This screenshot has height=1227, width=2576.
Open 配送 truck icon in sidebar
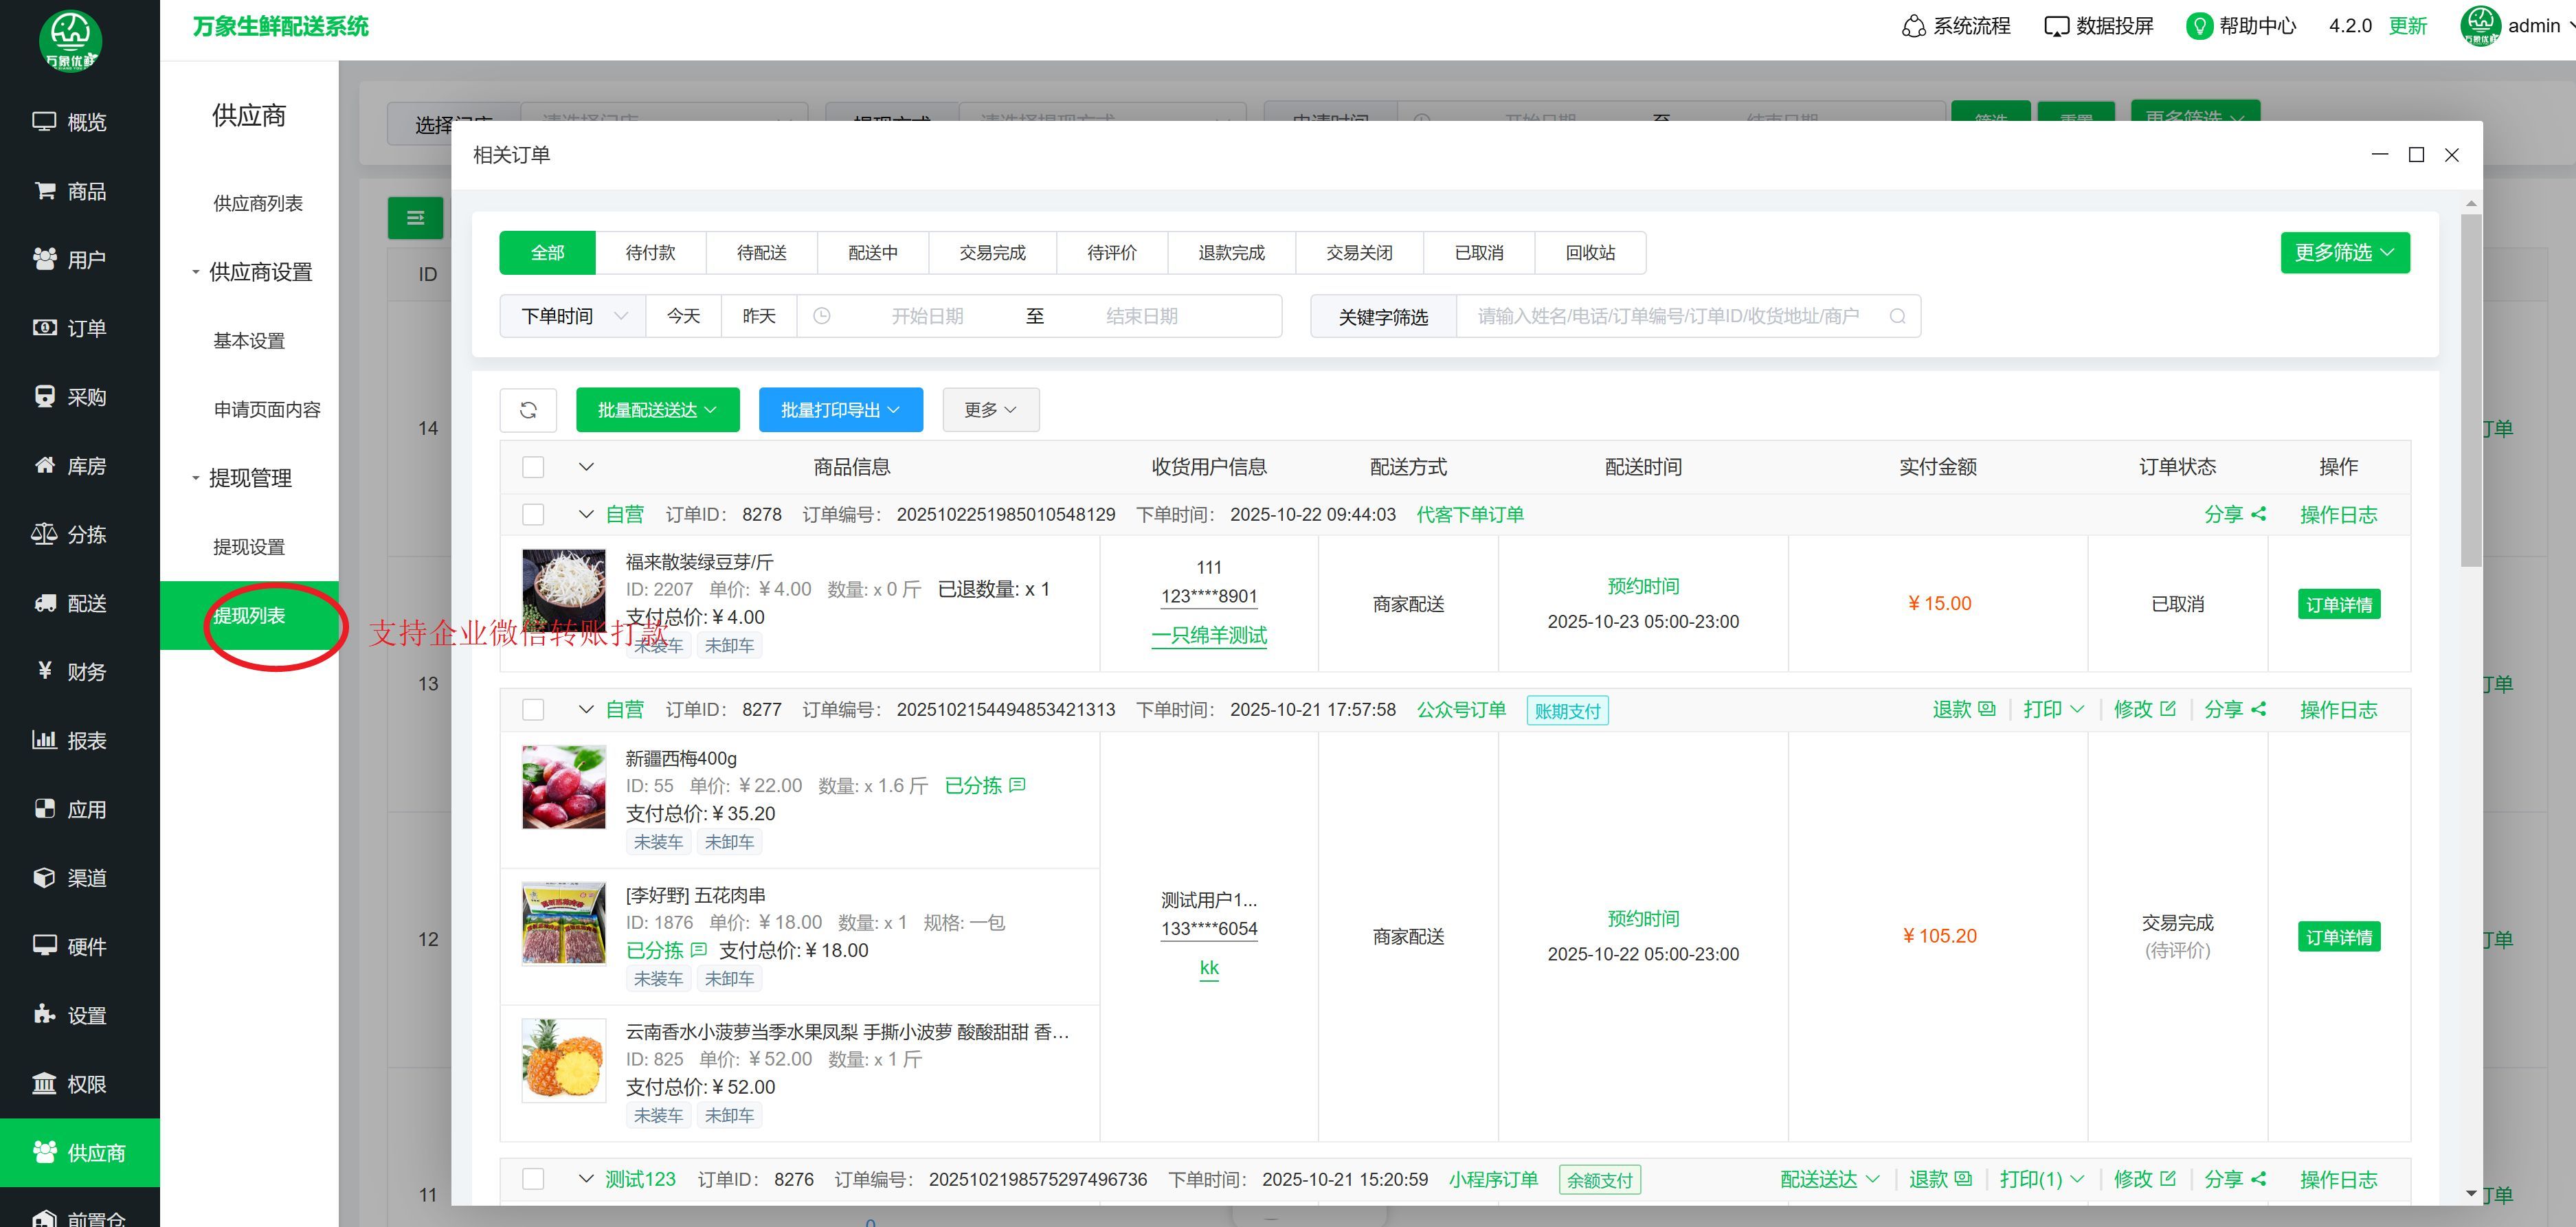(x=45, y=603)
